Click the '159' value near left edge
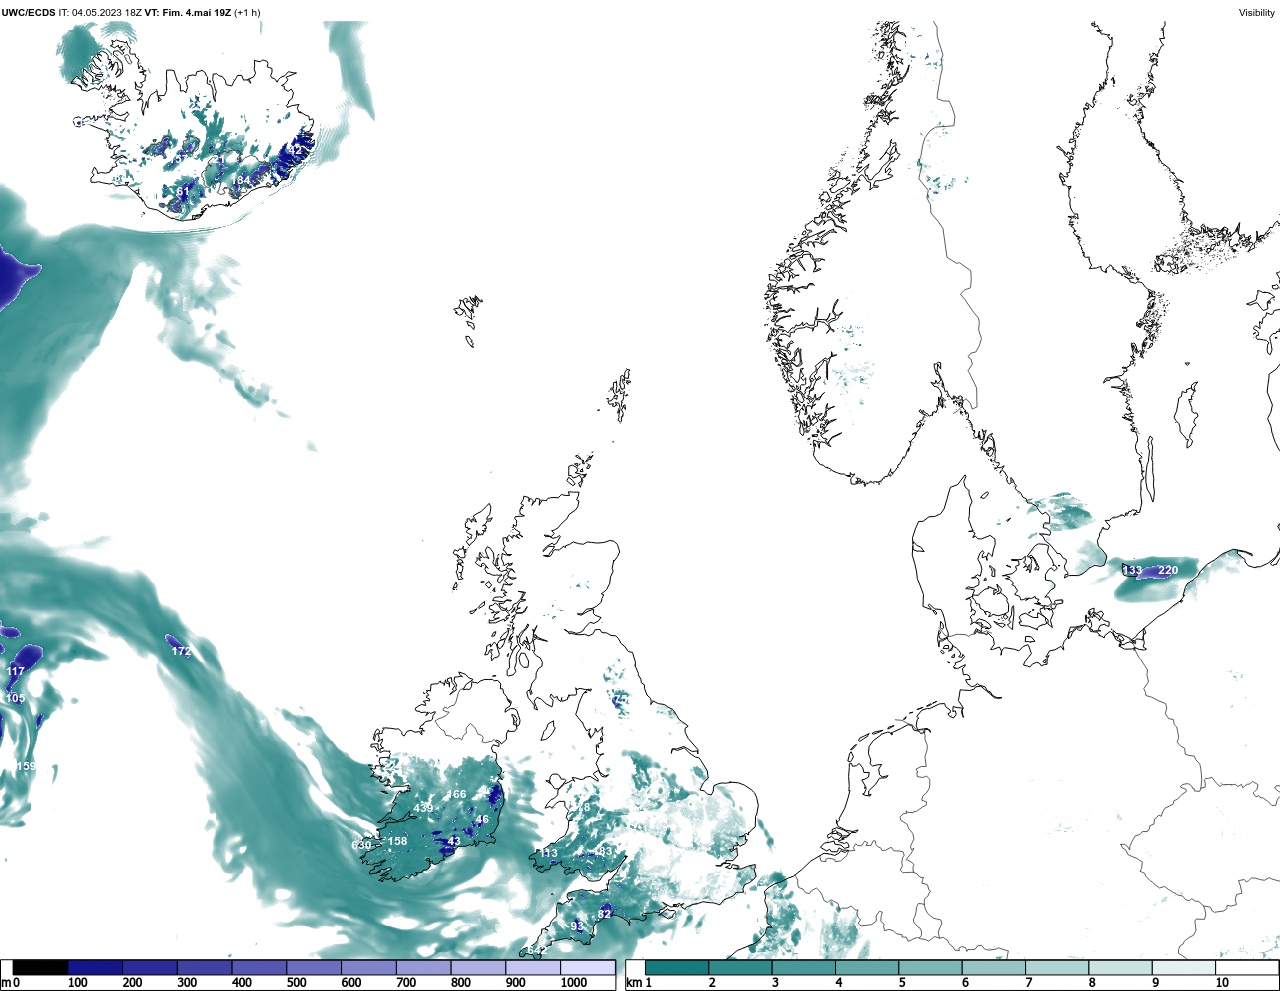1280x991 pixels. pyautogui.click(x=26, y=766)
